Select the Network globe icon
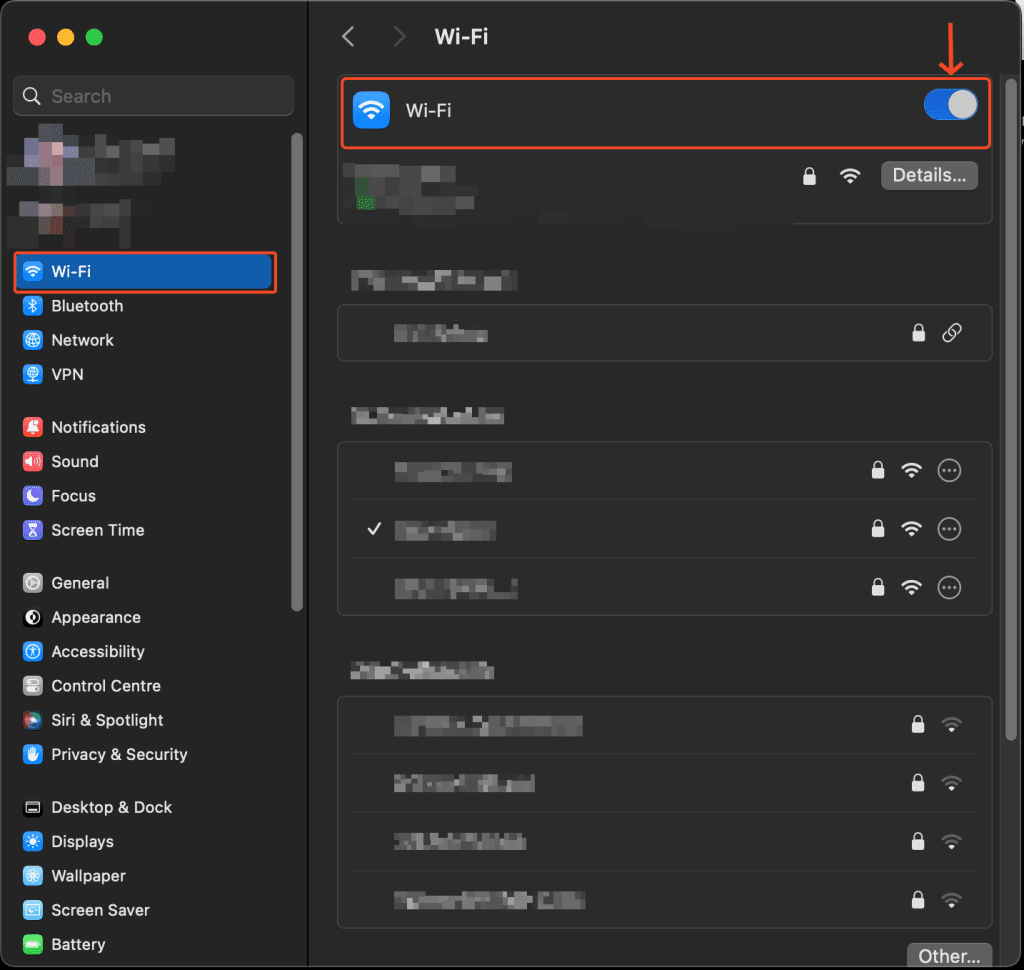Image resolution: width=1024 pixels, height=970 pixels. (x=33, y=340)
